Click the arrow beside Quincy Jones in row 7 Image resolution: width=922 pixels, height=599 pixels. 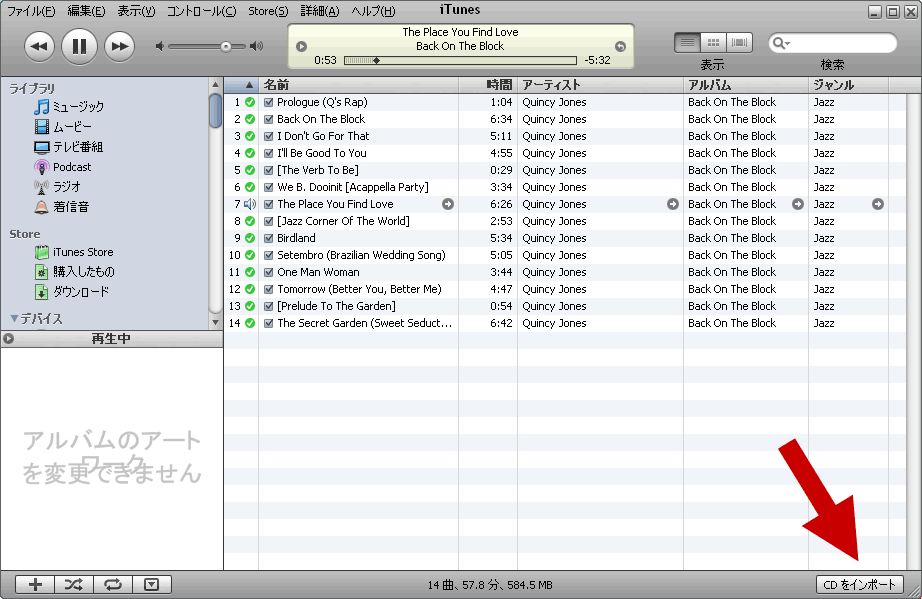[x=673, y=204]
